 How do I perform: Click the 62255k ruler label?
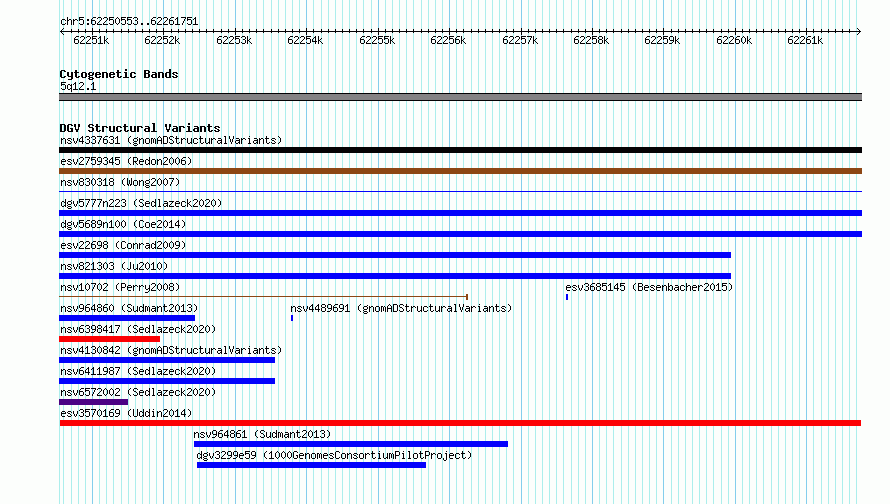[377, 40]
